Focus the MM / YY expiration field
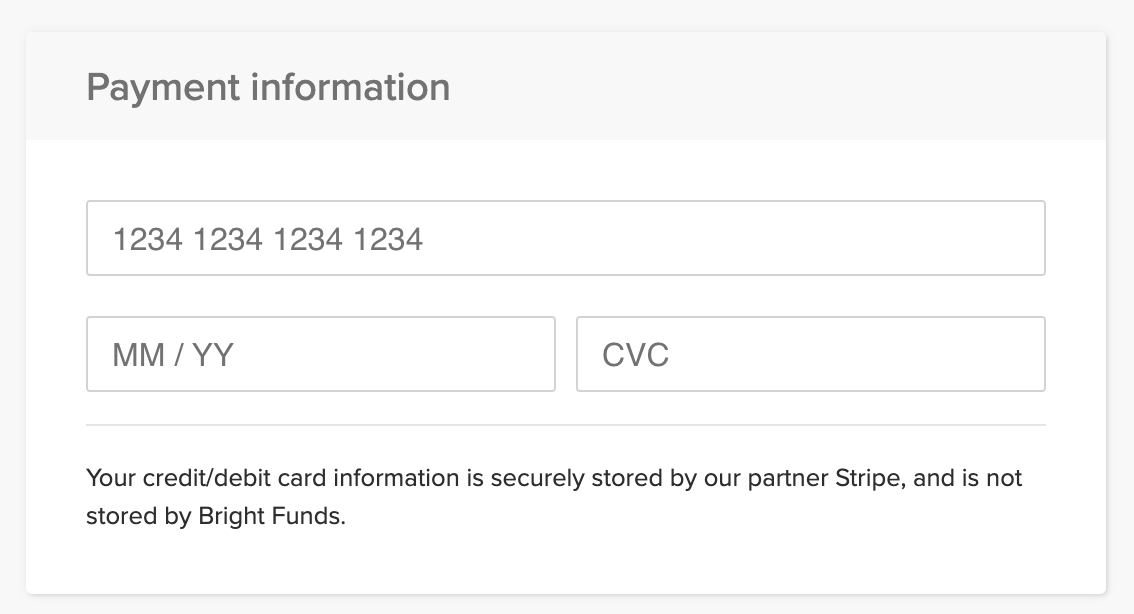The image size is (1134, 614). click(320, 354)
